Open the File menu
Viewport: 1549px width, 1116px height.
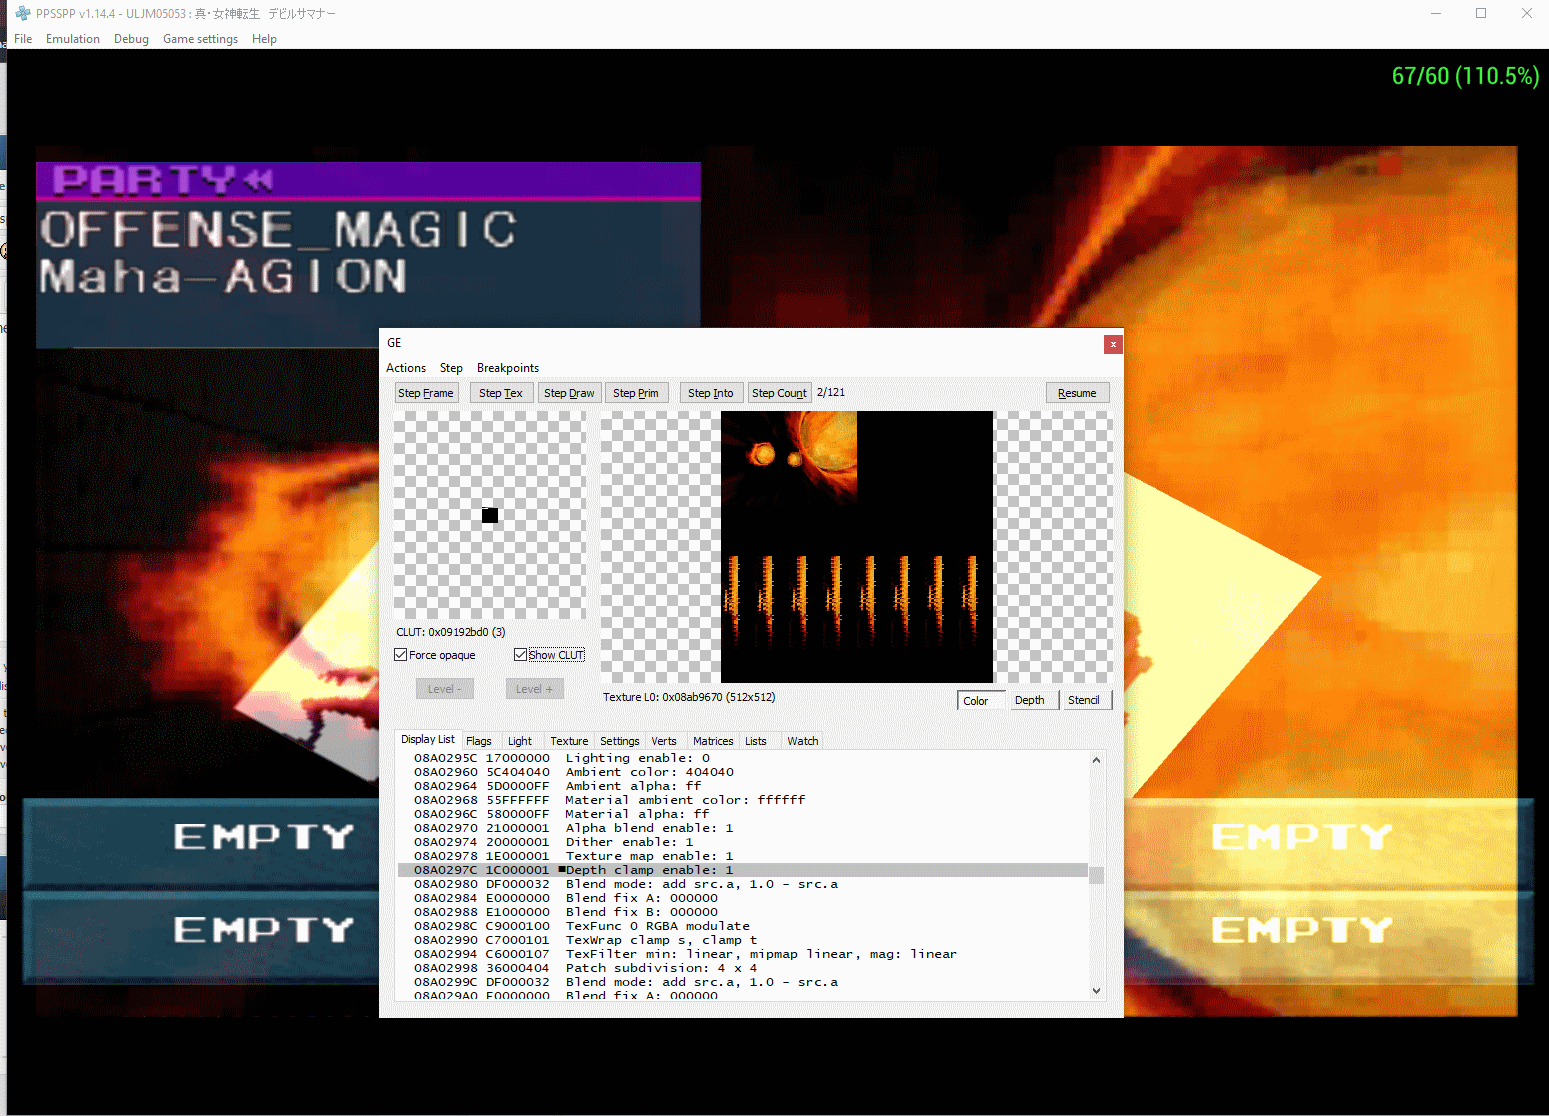click(23, 39)
